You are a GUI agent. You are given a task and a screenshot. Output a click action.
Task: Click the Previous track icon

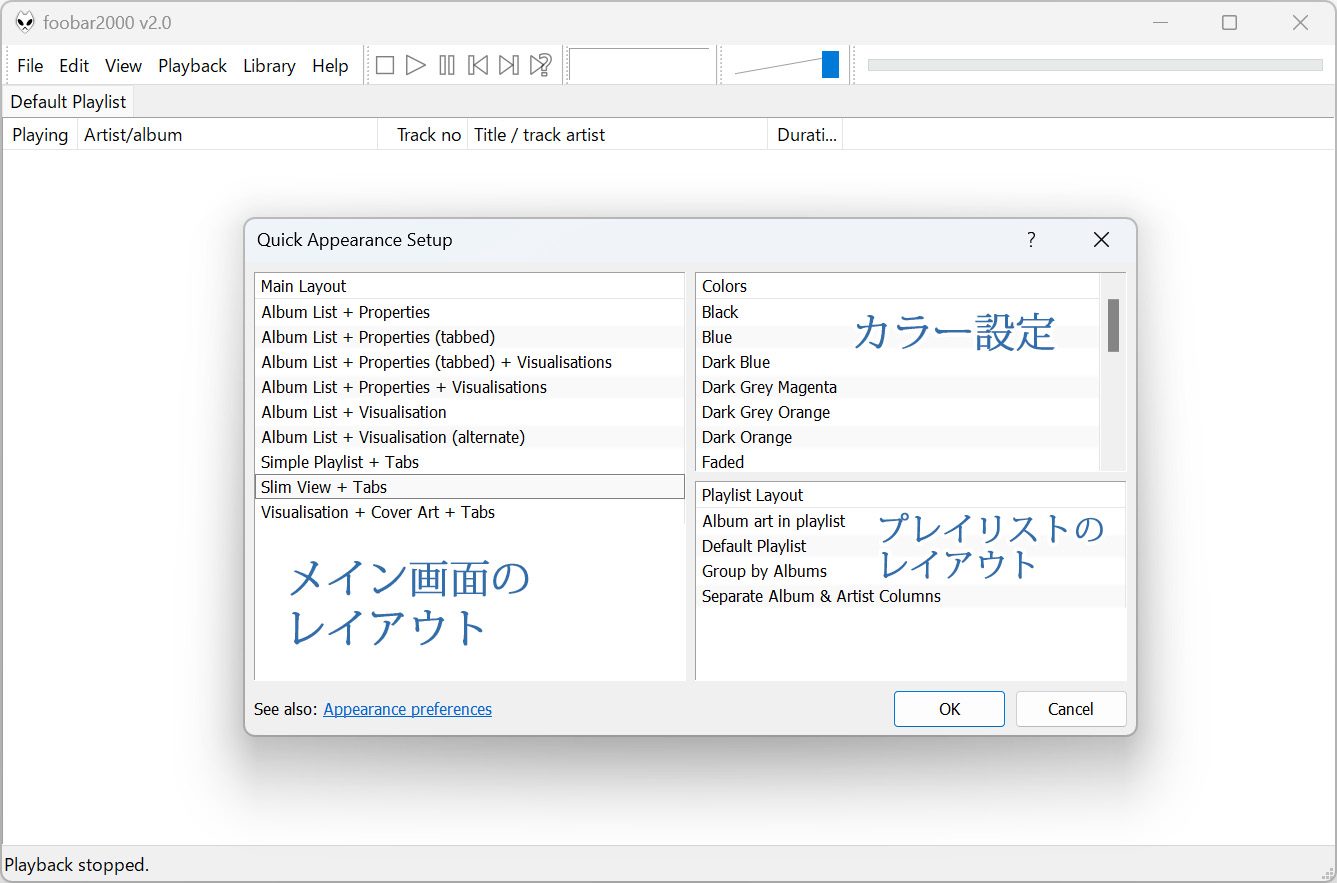click(x=478, y=66)
